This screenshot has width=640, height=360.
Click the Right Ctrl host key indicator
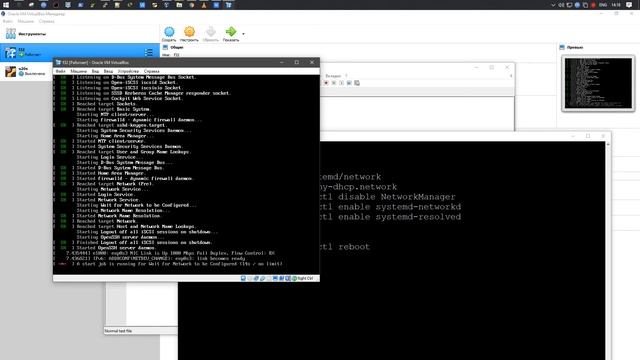pyautogui.click(x=305, y=278)
